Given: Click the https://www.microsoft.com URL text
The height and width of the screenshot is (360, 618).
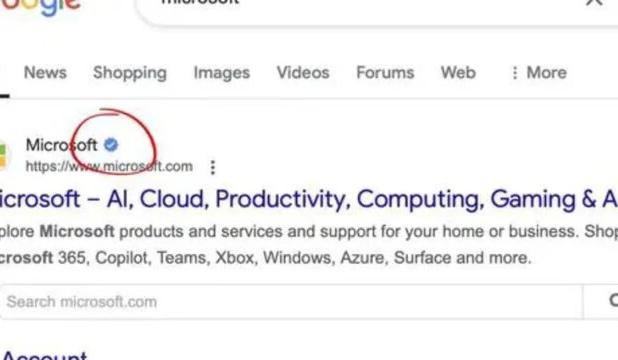Looking at the screenshot, I should pos(109,166).
